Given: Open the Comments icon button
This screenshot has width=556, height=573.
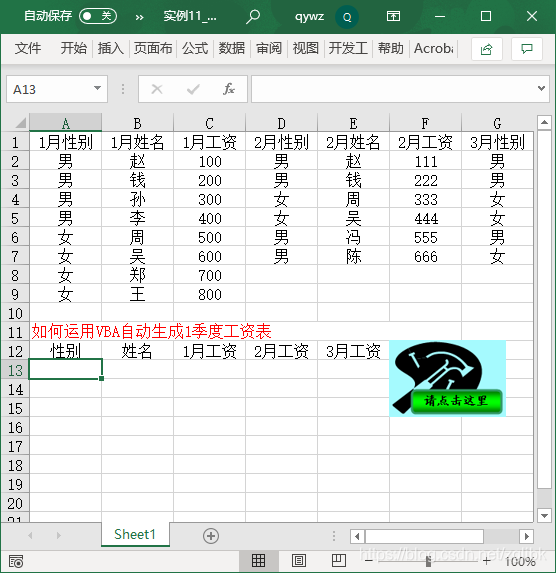Looking at the screenshot, I should point(527,49).
